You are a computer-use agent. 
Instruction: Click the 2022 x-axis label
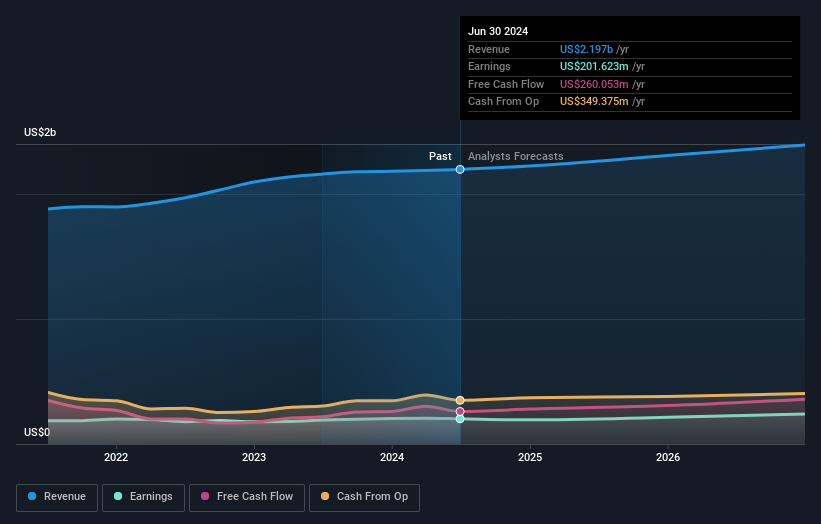116,458
